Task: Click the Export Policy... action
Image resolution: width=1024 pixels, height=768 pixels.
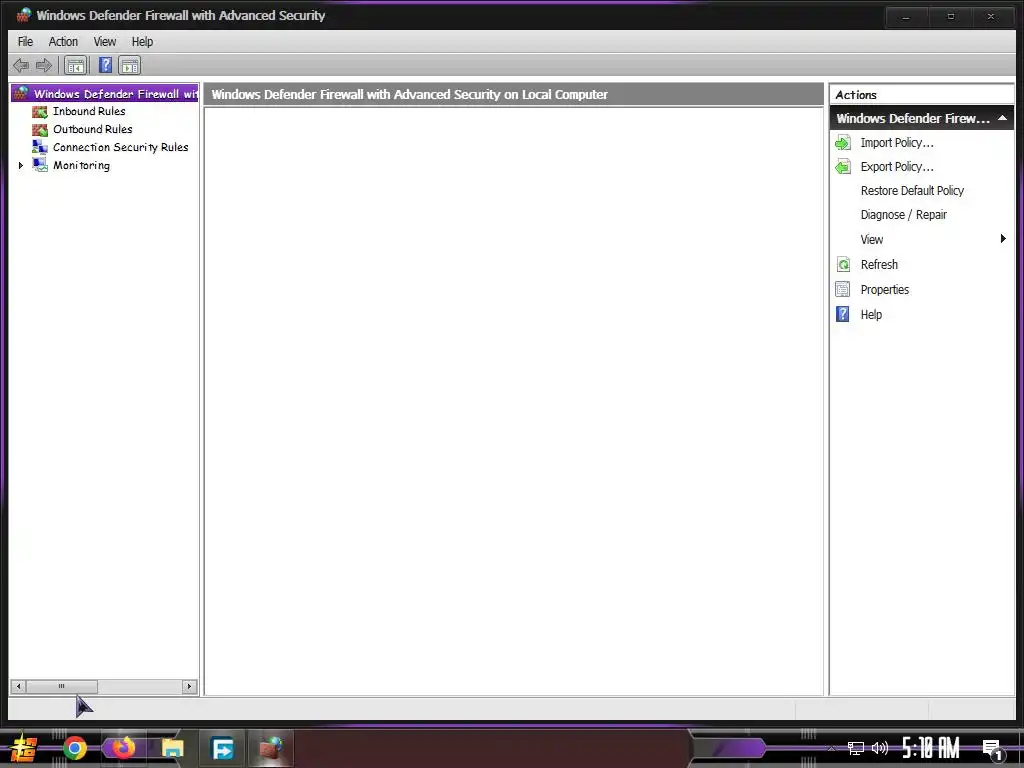Action: (x=897, y=167)
